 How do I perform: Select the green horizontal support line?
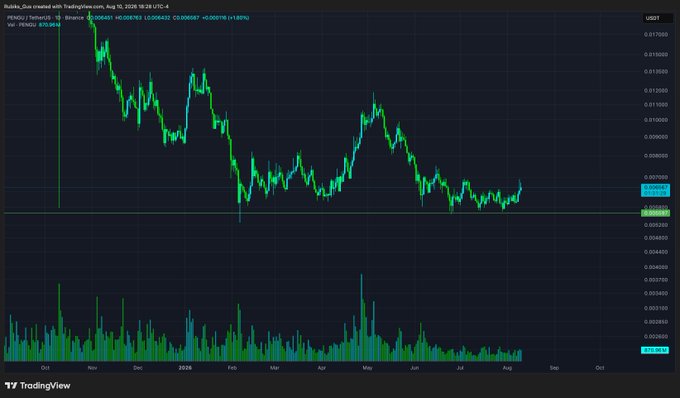(x=321, y=213)
